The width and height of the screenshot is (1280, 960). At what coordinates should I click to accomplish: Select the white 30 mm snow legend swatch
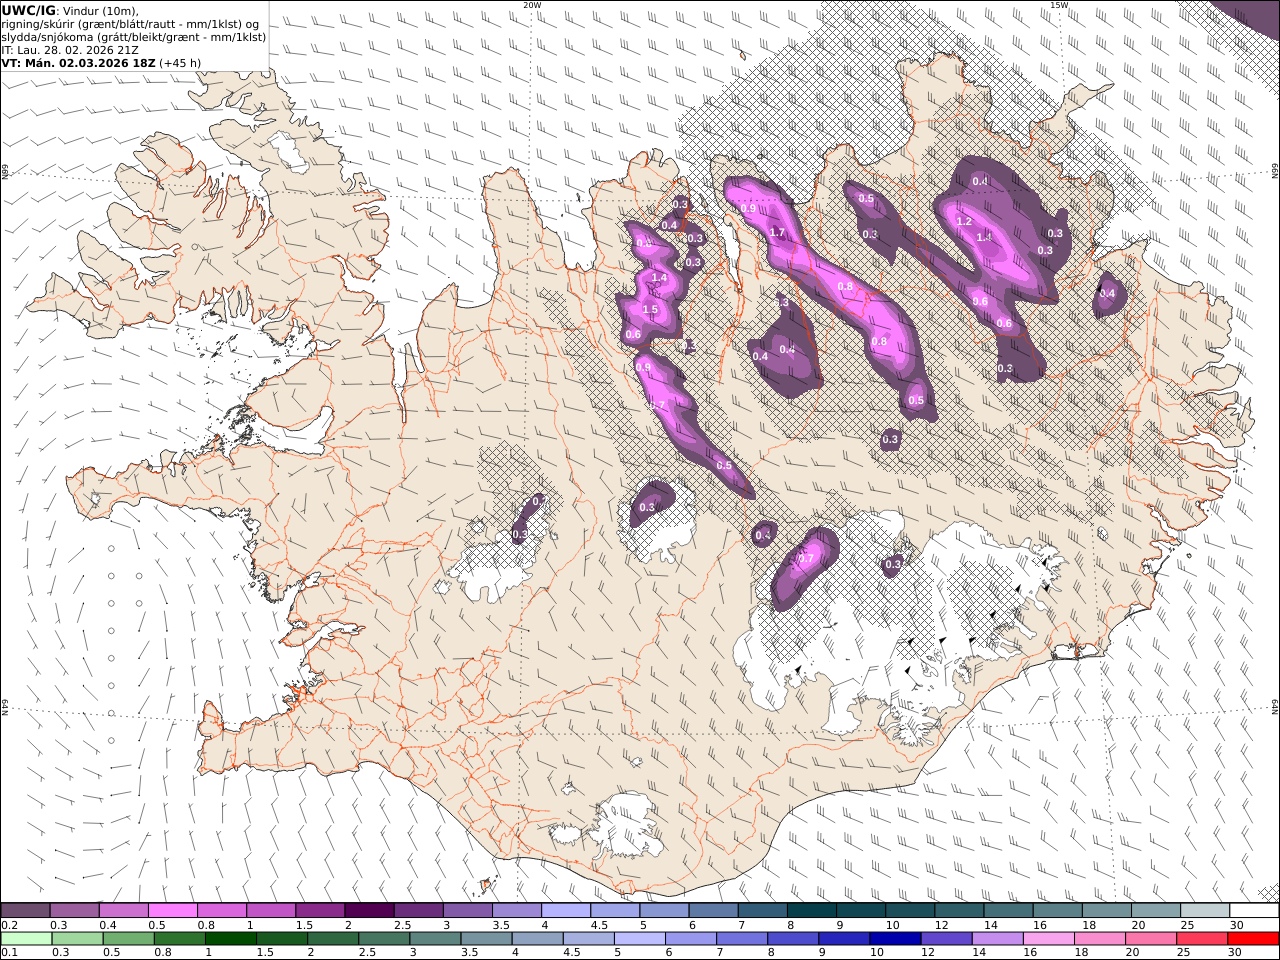click(1253, 911)
